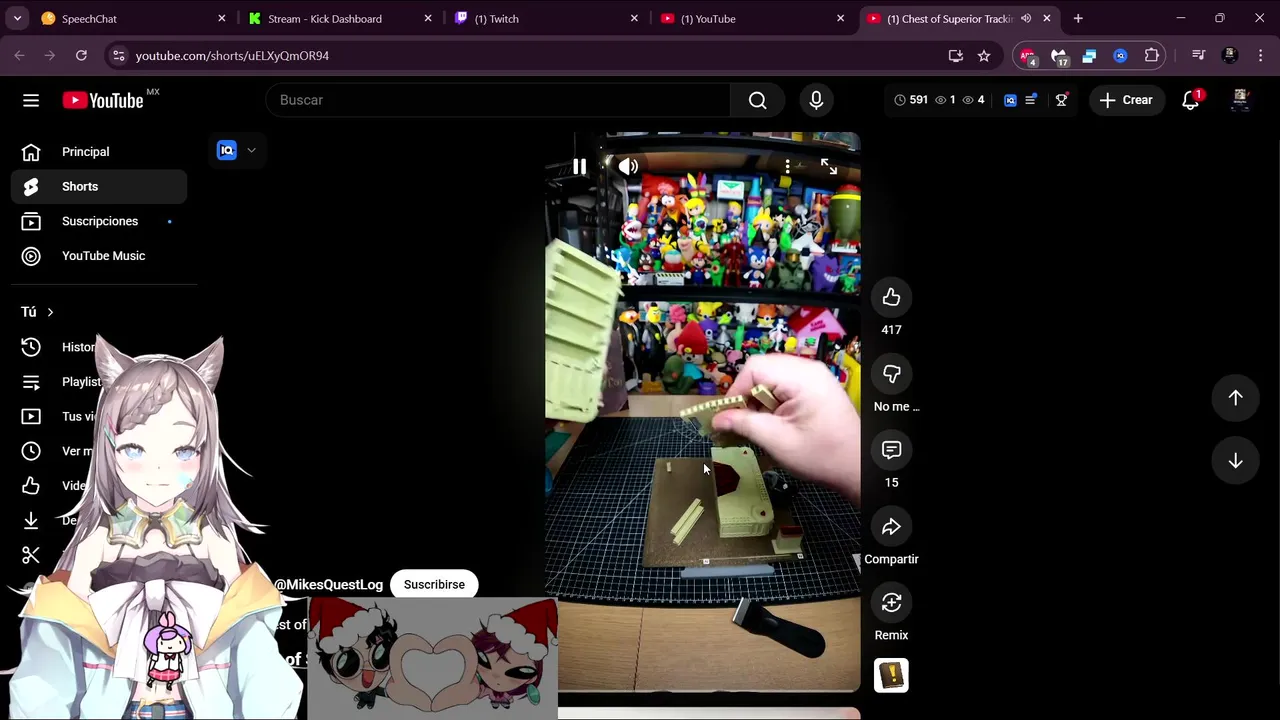1280x720 pixels.
Task: Click the Ver más tarde clock icon
Action: (x=31, y=451)
